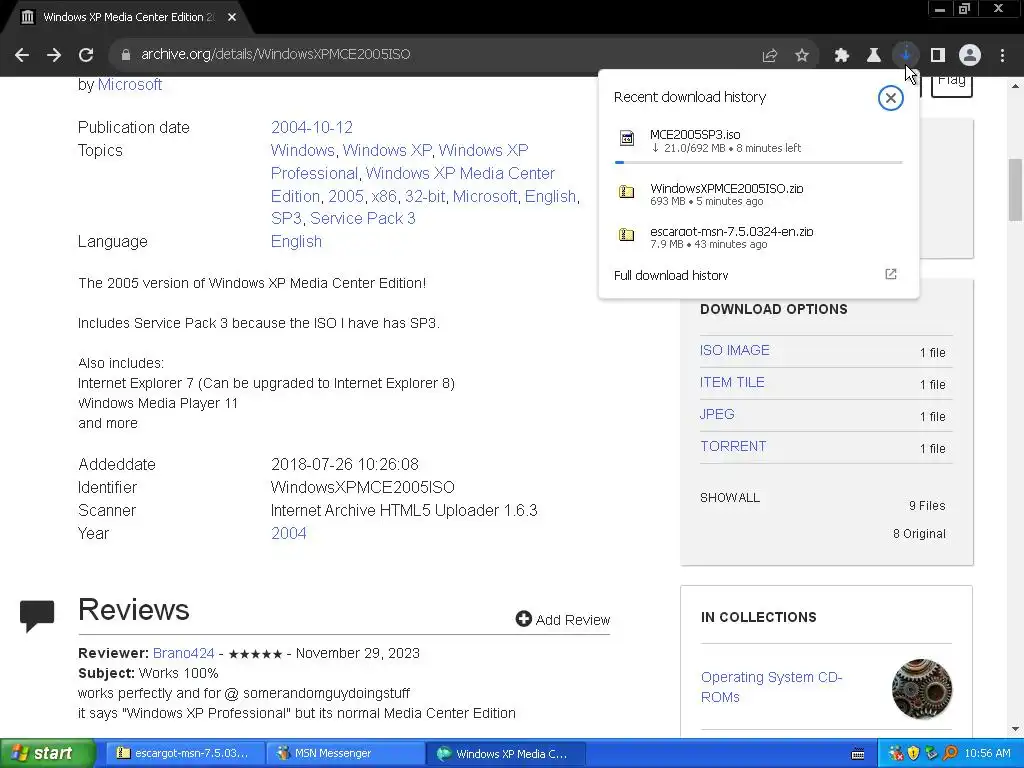Open the English language link
The image size is (1024, 768).
(296, 242)
